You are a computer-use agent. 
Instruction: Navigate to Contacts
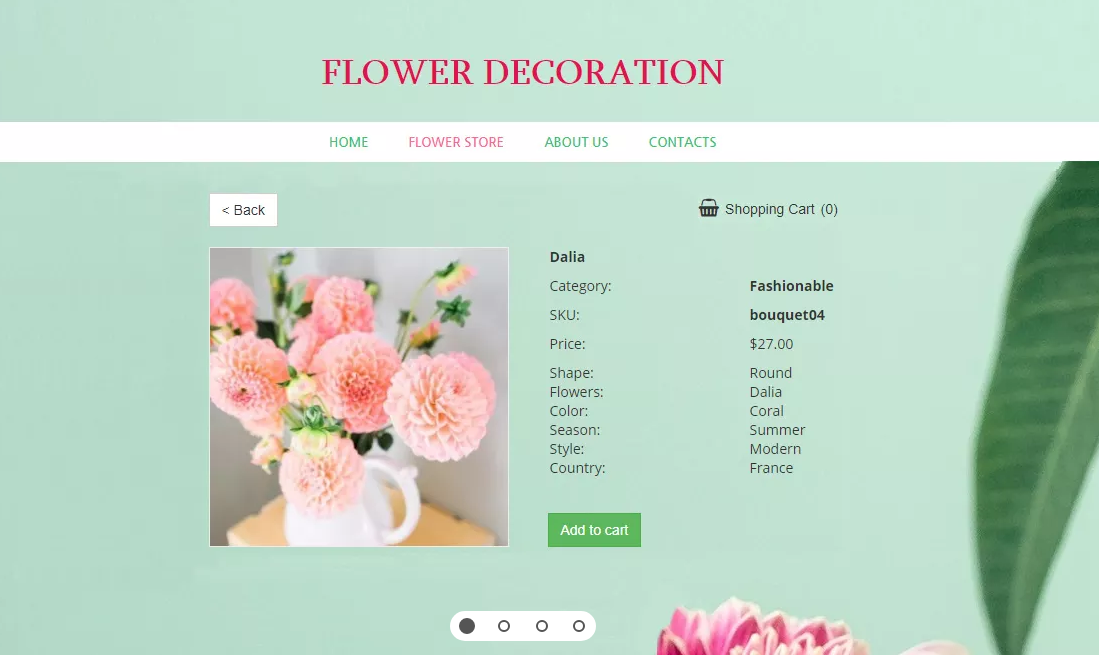683,142
